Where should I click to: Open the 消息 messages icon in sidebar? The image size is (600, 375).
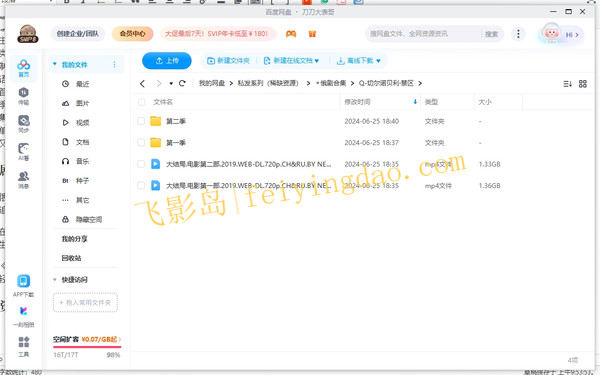pos(24,180)
